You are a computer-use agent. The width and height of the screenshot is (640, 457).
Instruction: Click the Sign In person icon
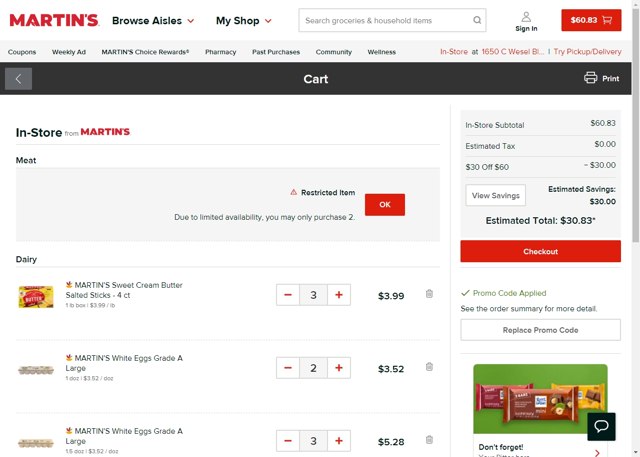pyautogui.click(x=526, y=17)
